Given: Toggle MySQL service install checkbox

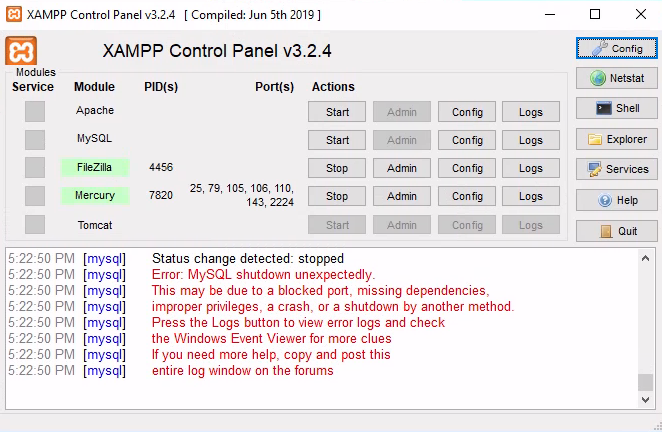Looking at the screenshot, I should click(35, 139).
